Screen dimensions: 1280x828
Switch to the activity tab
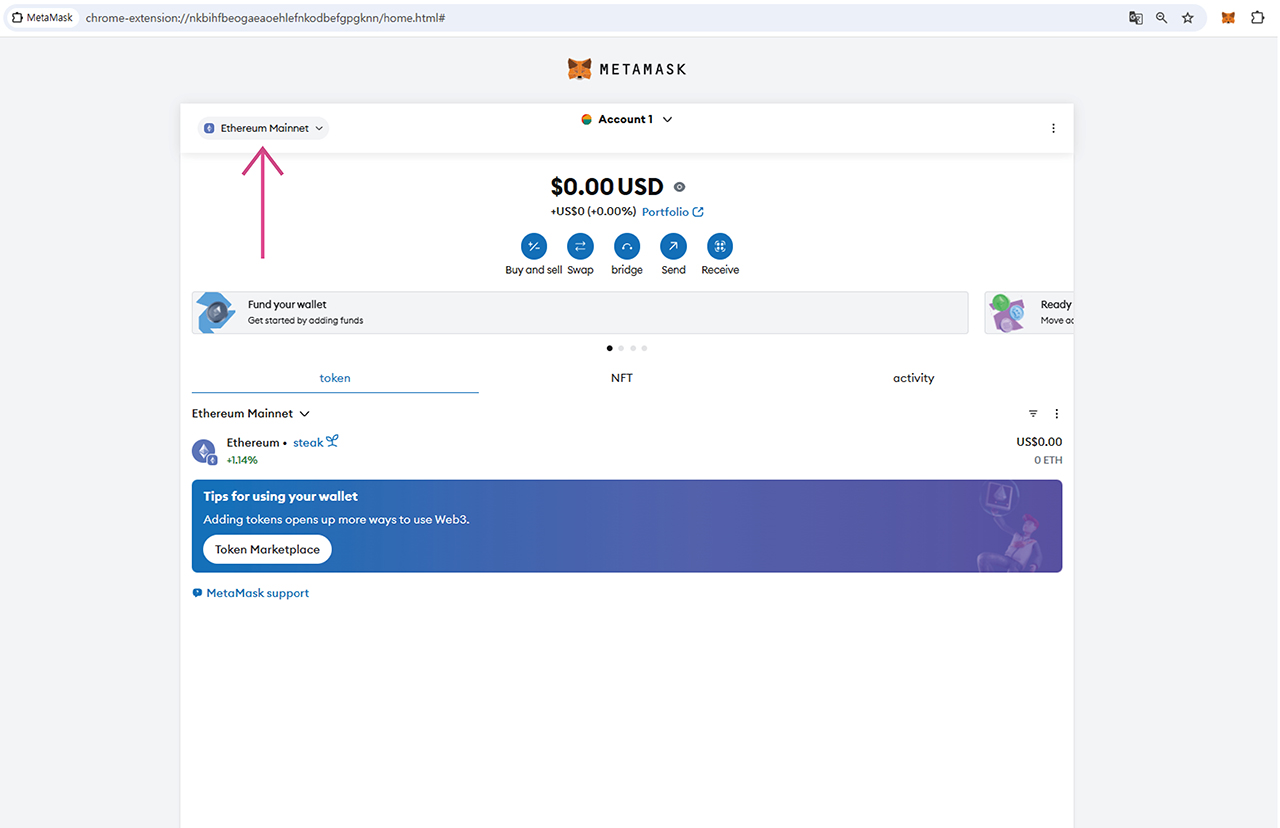(913, 378)
